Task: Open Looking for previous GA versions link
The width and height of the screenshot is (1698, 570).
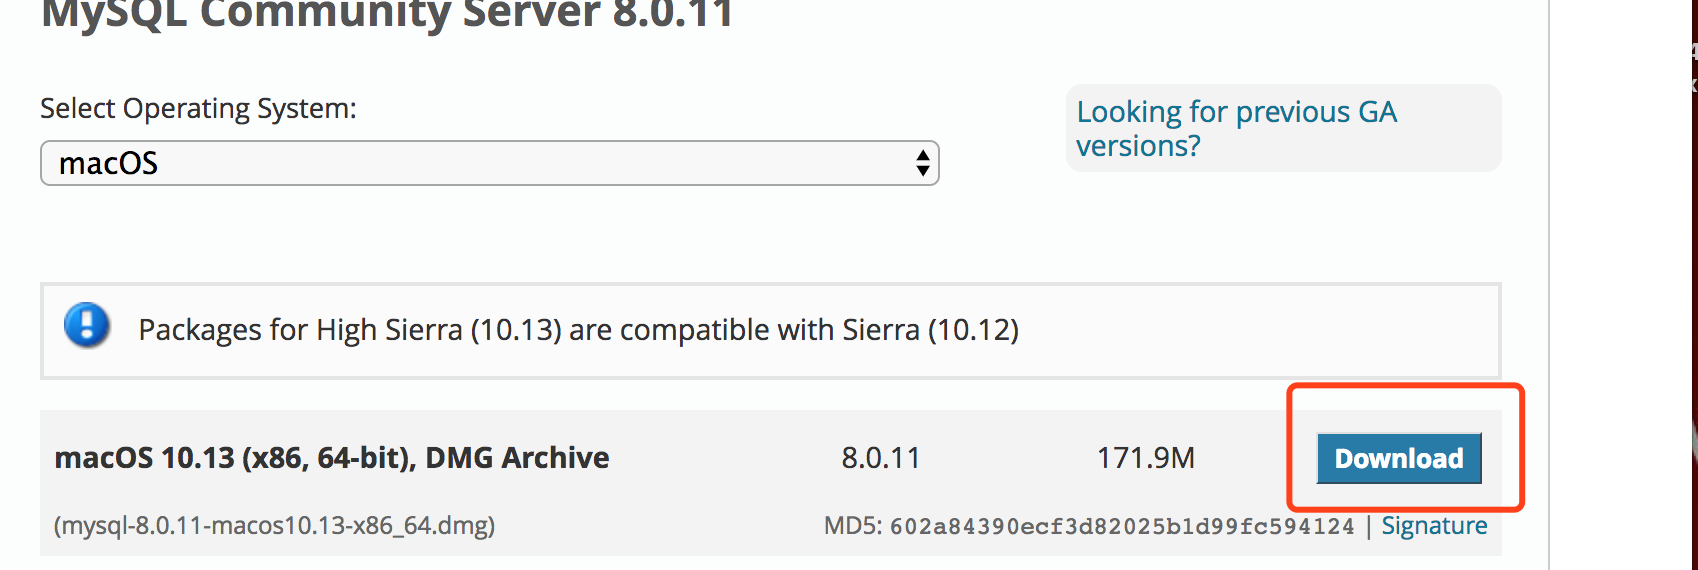Action: click(x=1237, y=128)
